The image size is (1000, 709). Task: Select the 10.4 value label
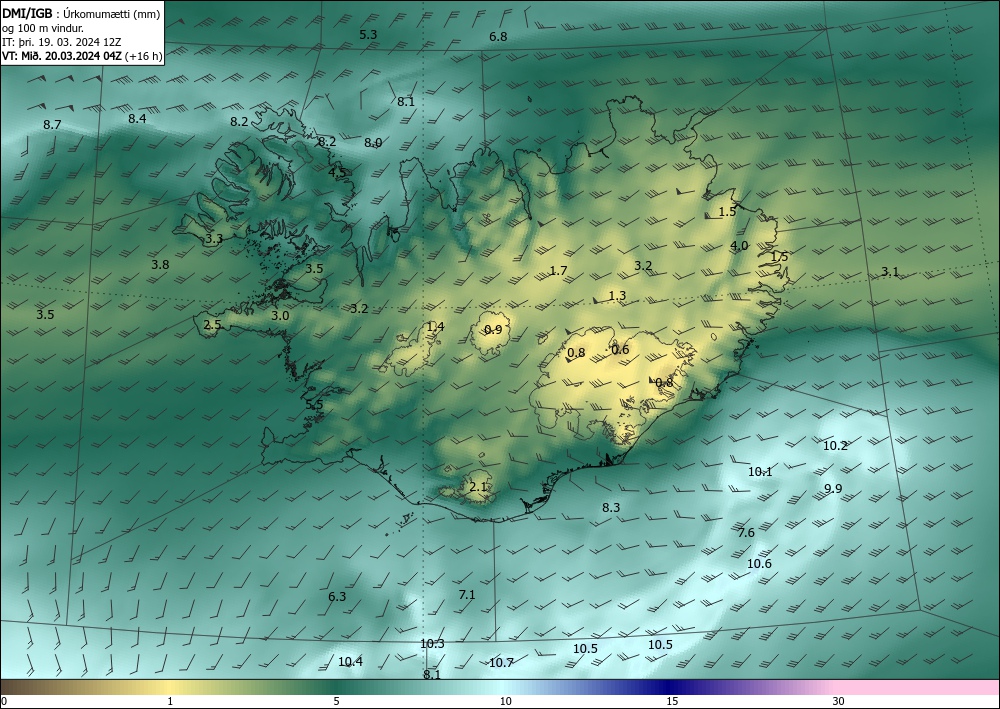coord(350,662)
